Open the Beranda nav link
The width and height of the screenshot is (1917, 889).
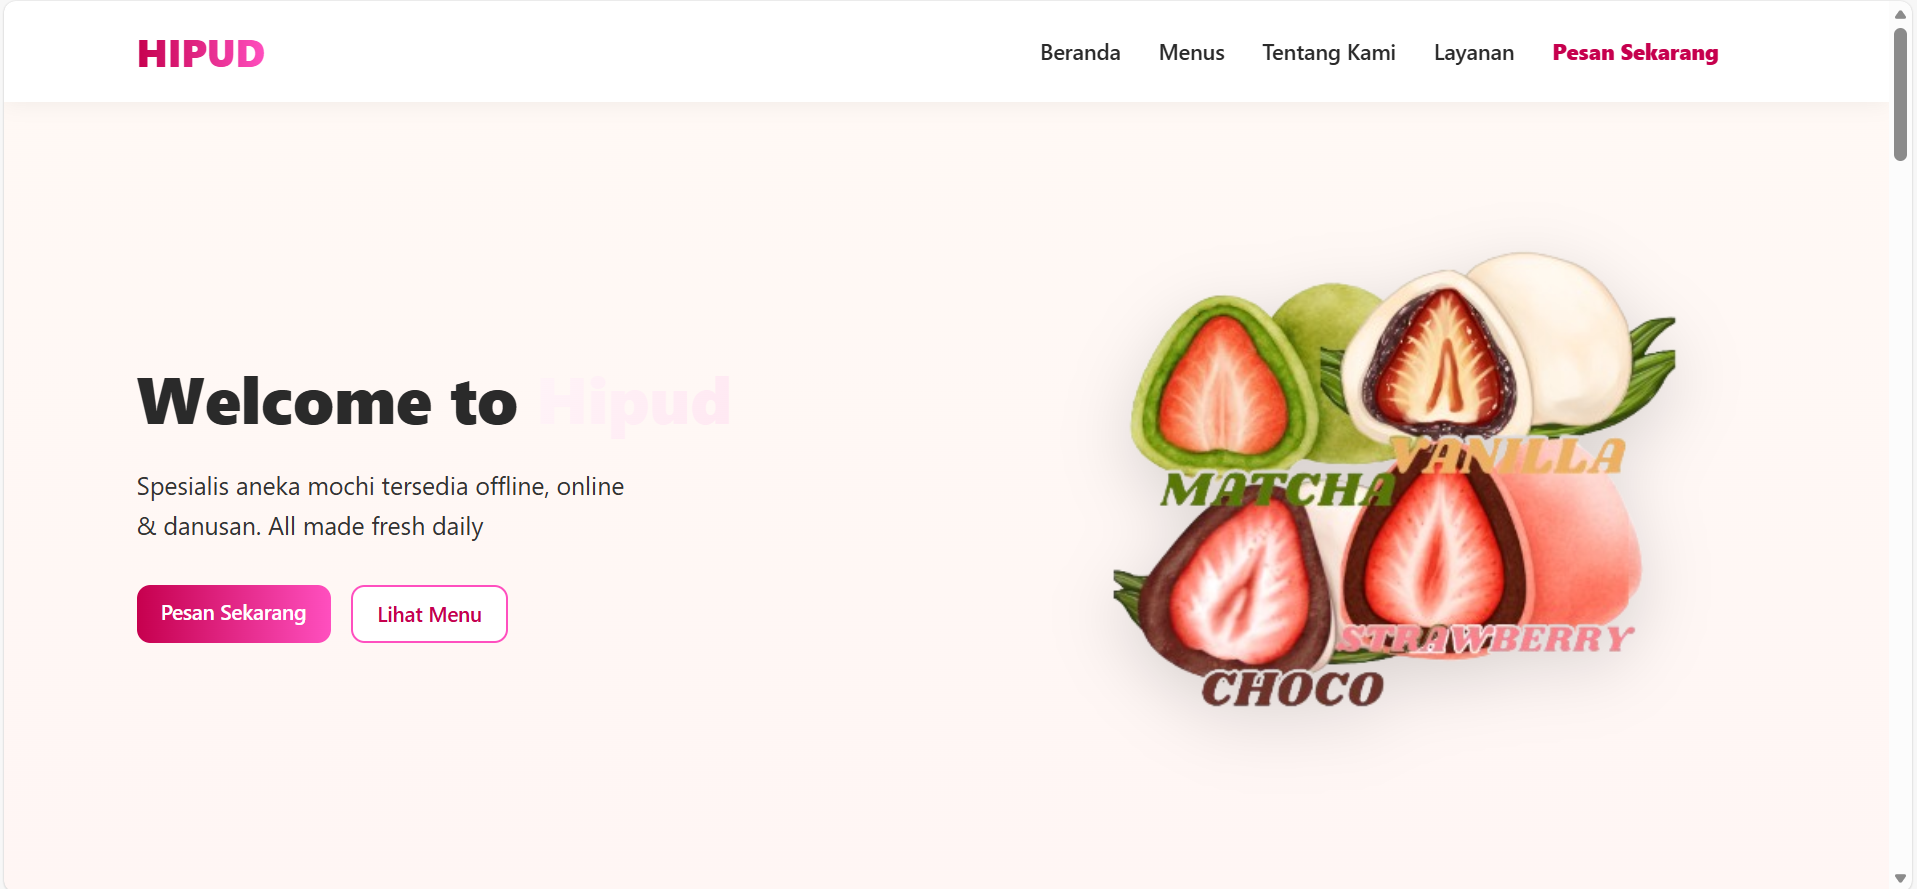[x=1080, y=53]
